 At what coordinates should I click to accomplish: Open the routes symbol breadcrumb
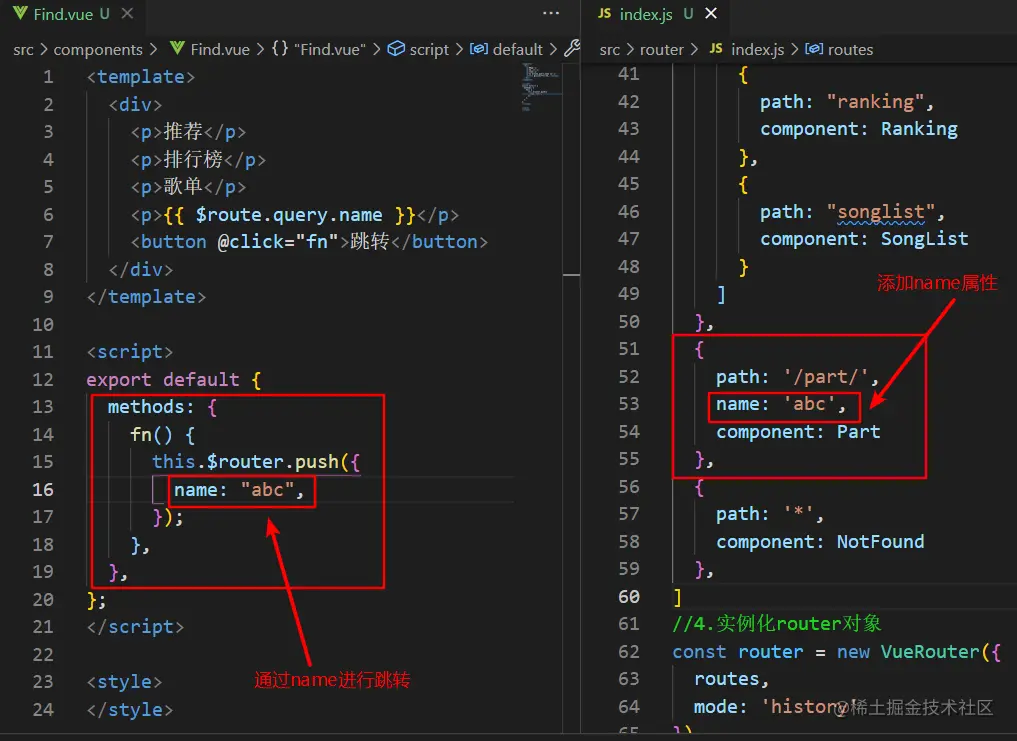pyautogui.click(x=850, y=49)
